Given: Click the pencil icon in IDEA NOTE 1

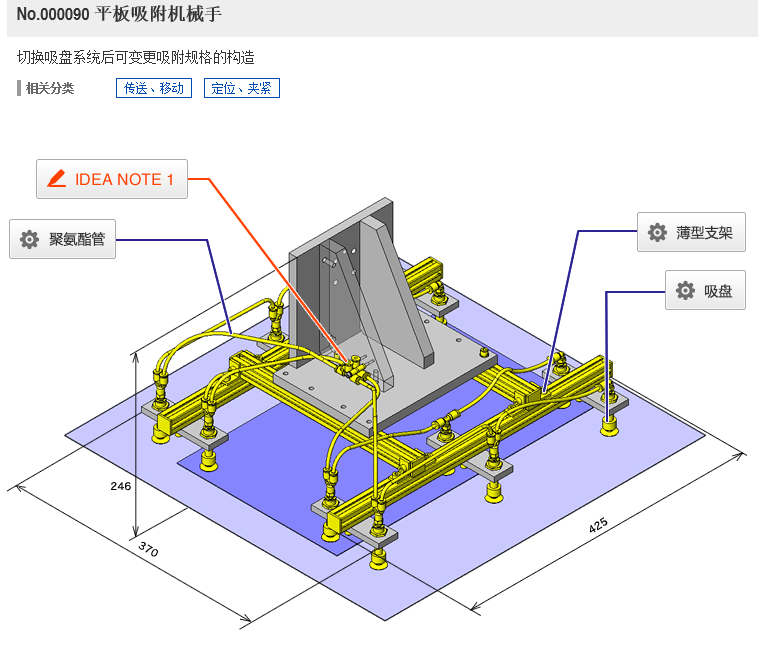Looking at the screenshot, I should (57, 178).
